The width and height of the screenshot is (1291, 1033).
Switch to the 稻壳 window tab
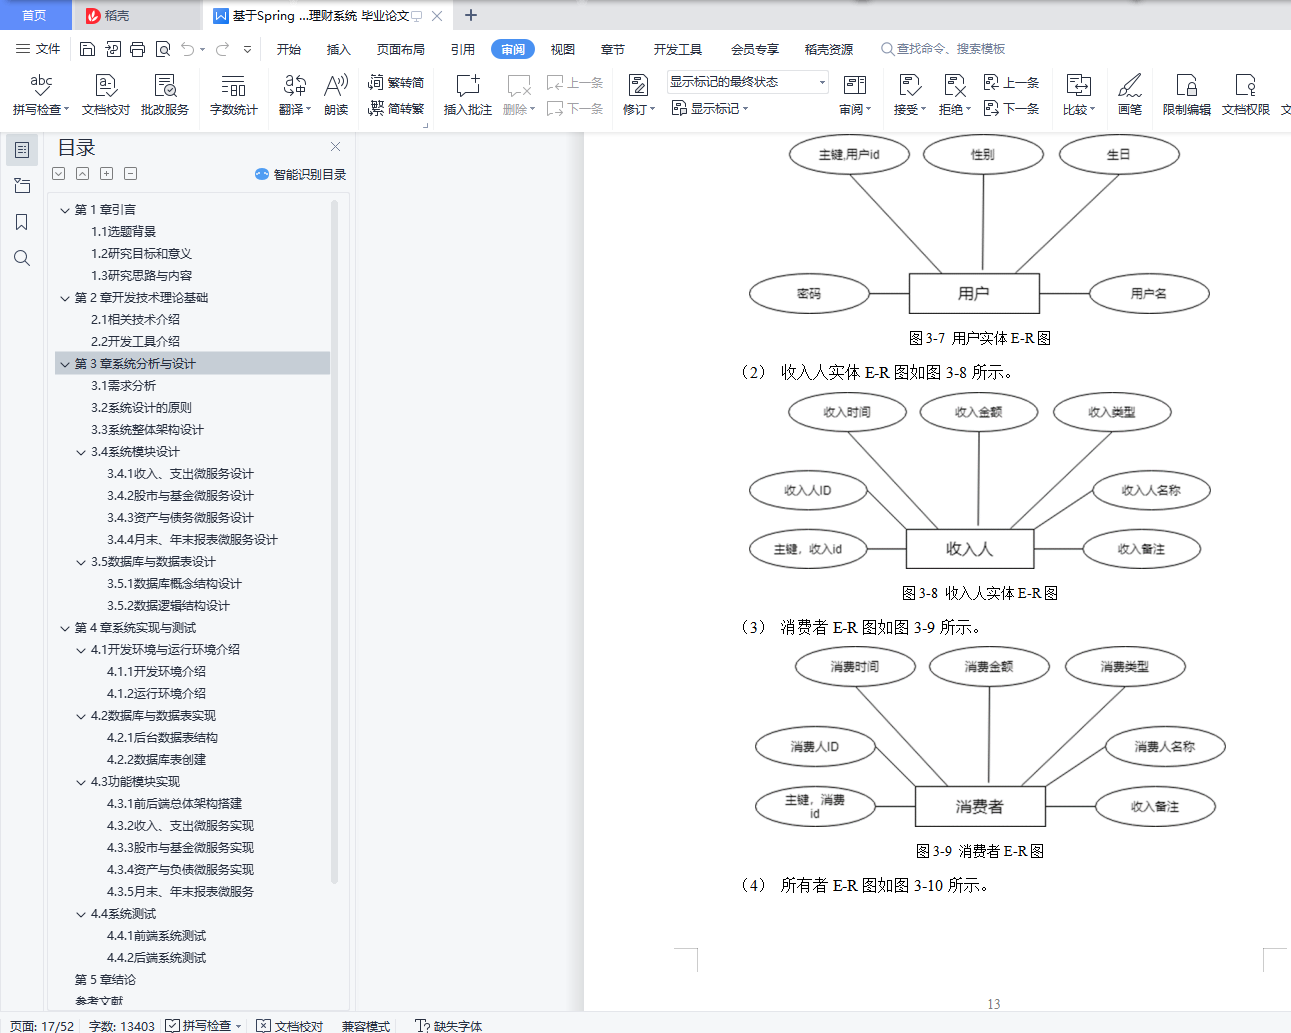click(x=137, y=15)
